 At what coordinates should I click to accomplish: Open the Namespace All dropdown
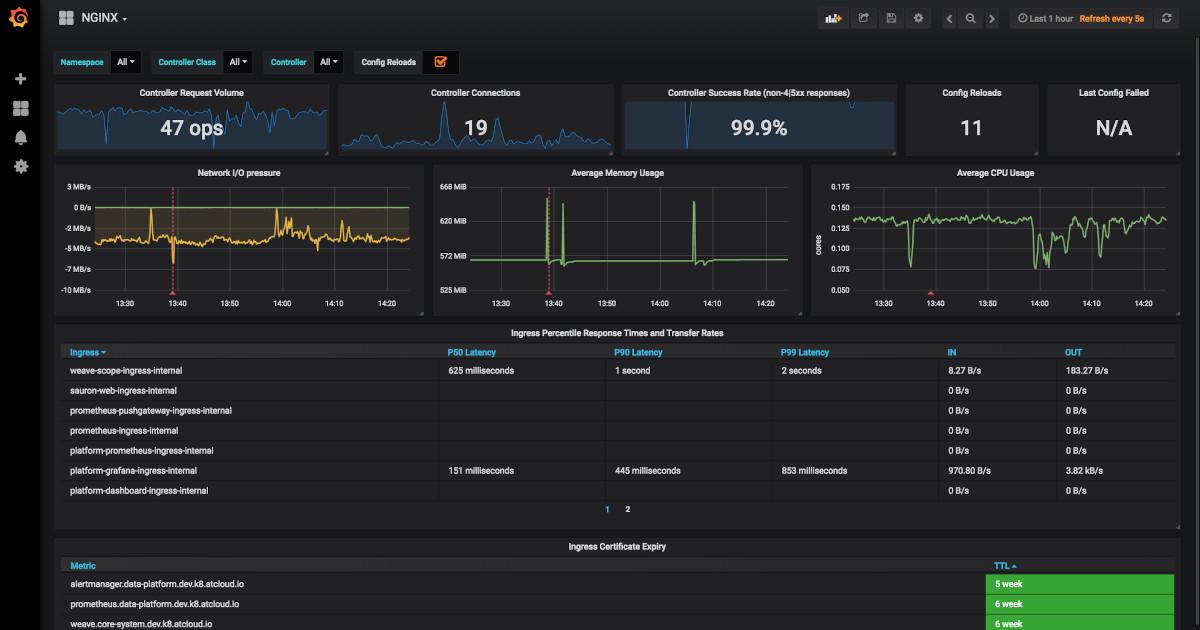[126, 62]
